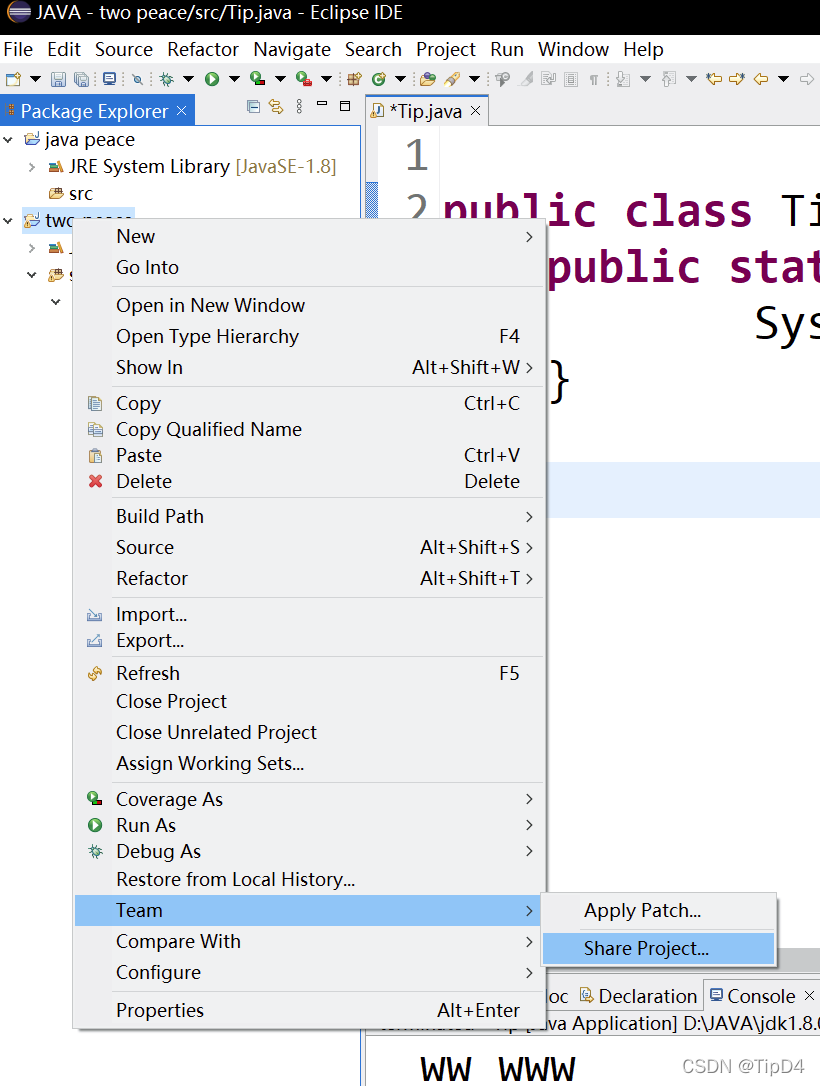The width and height of the screenshot is (820, 1086).
Task: Open Copy Qualified Name in context menu
Action: click(308, 429)
